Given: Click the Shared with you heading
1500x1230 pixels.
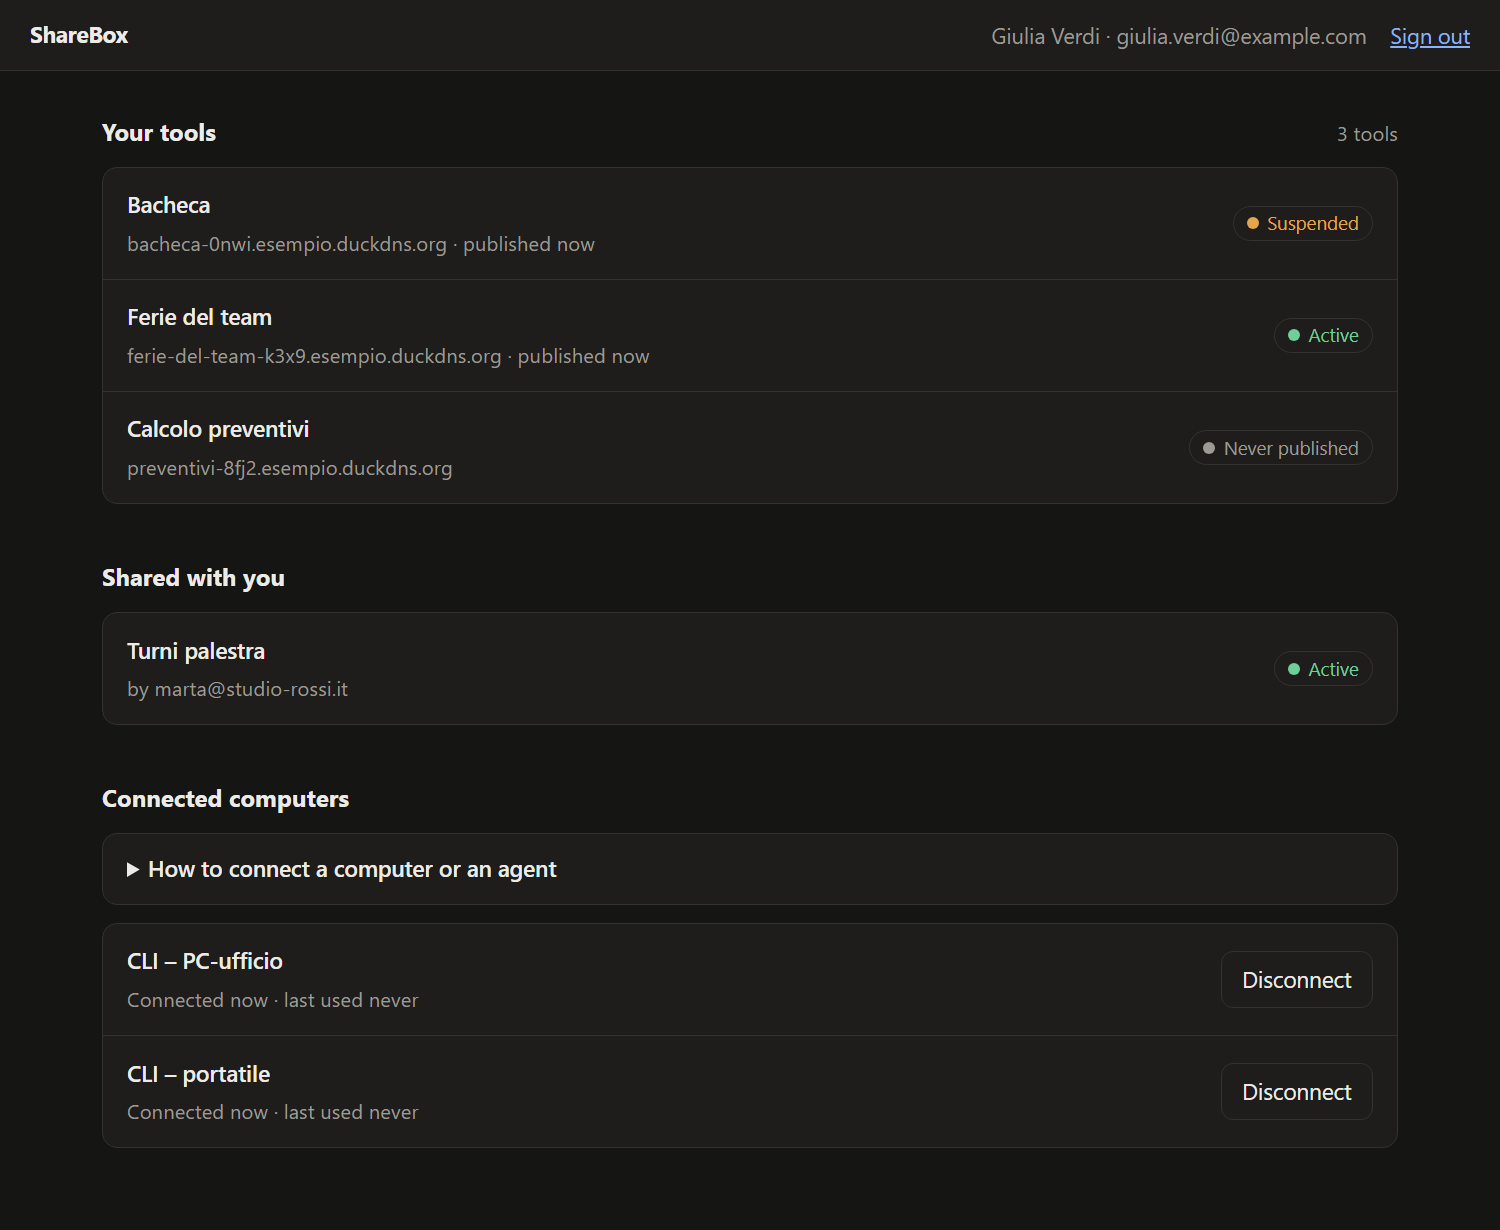Looking at the screenshot, I should [x=193, y=578].
